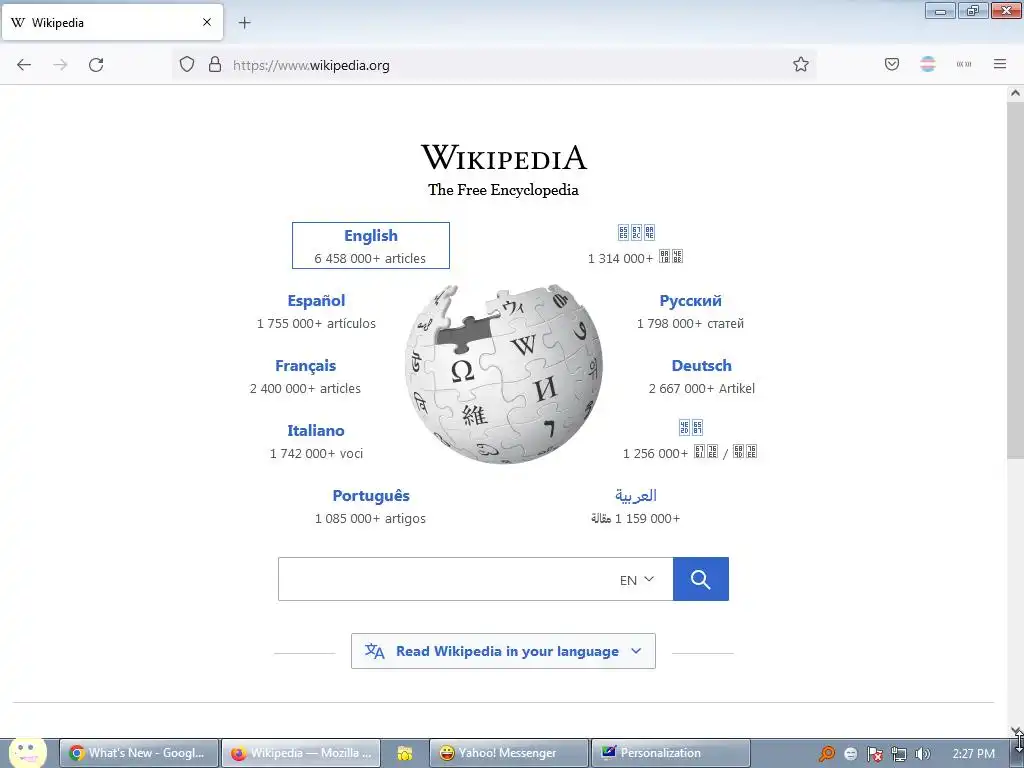1024x768 pixels.
Task: Reload the current page
Action: coord(96,65)
